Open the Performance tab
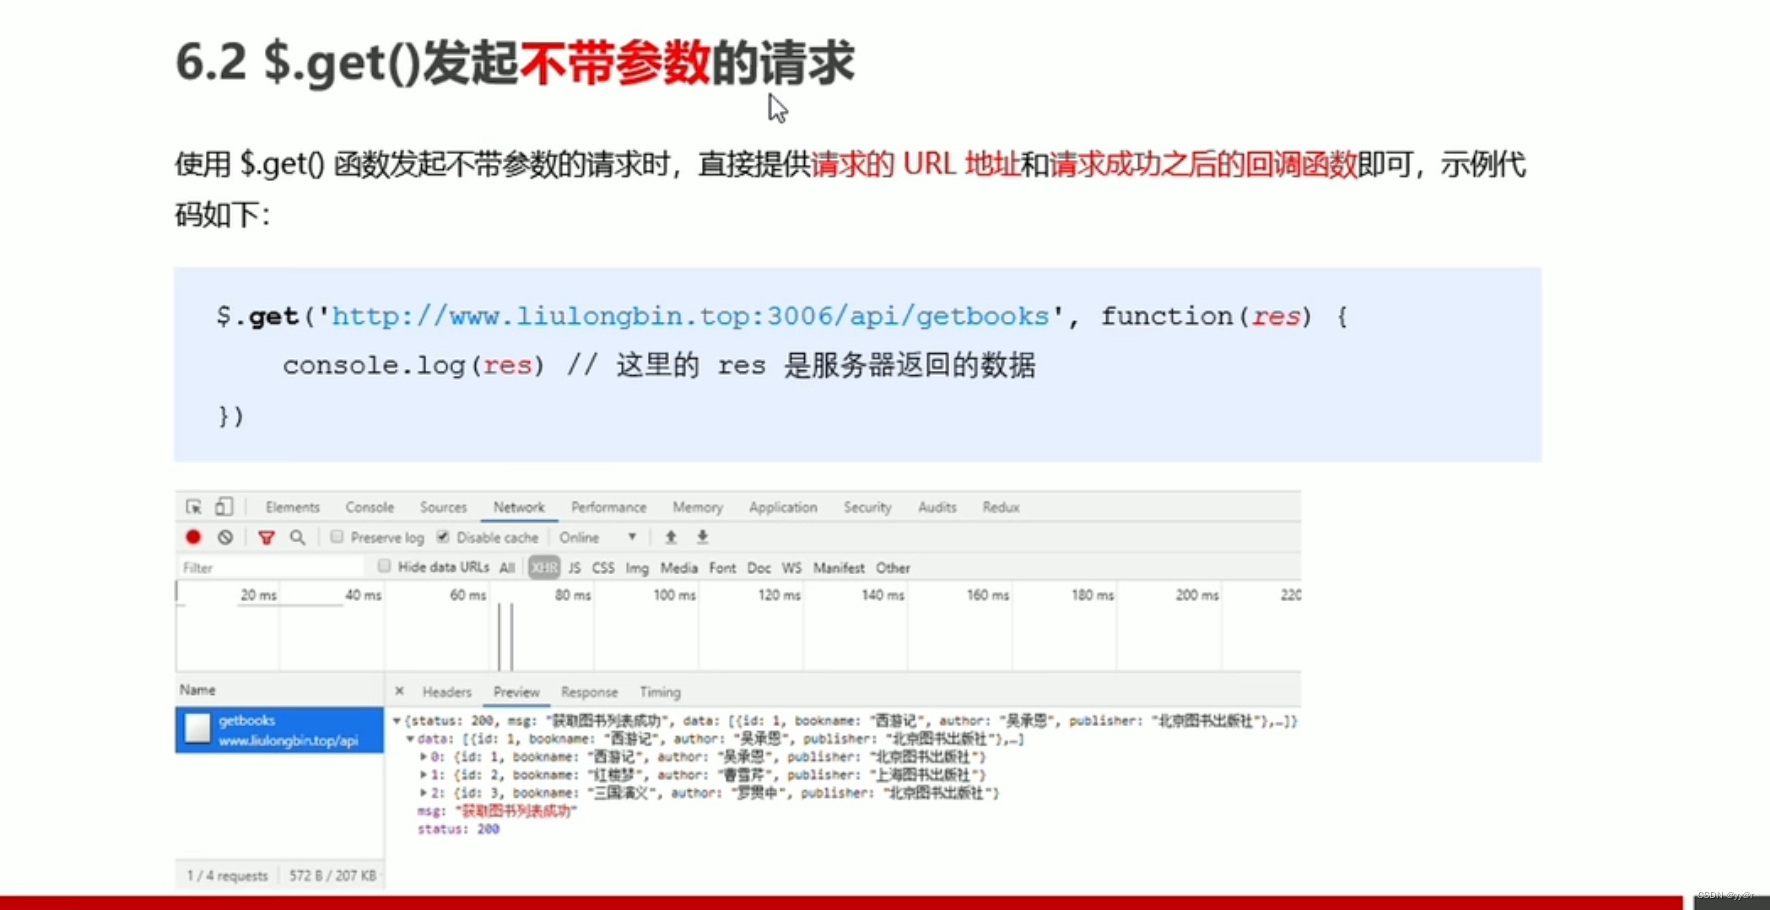Screen dimensions: 1770x910 pos(609,507)
